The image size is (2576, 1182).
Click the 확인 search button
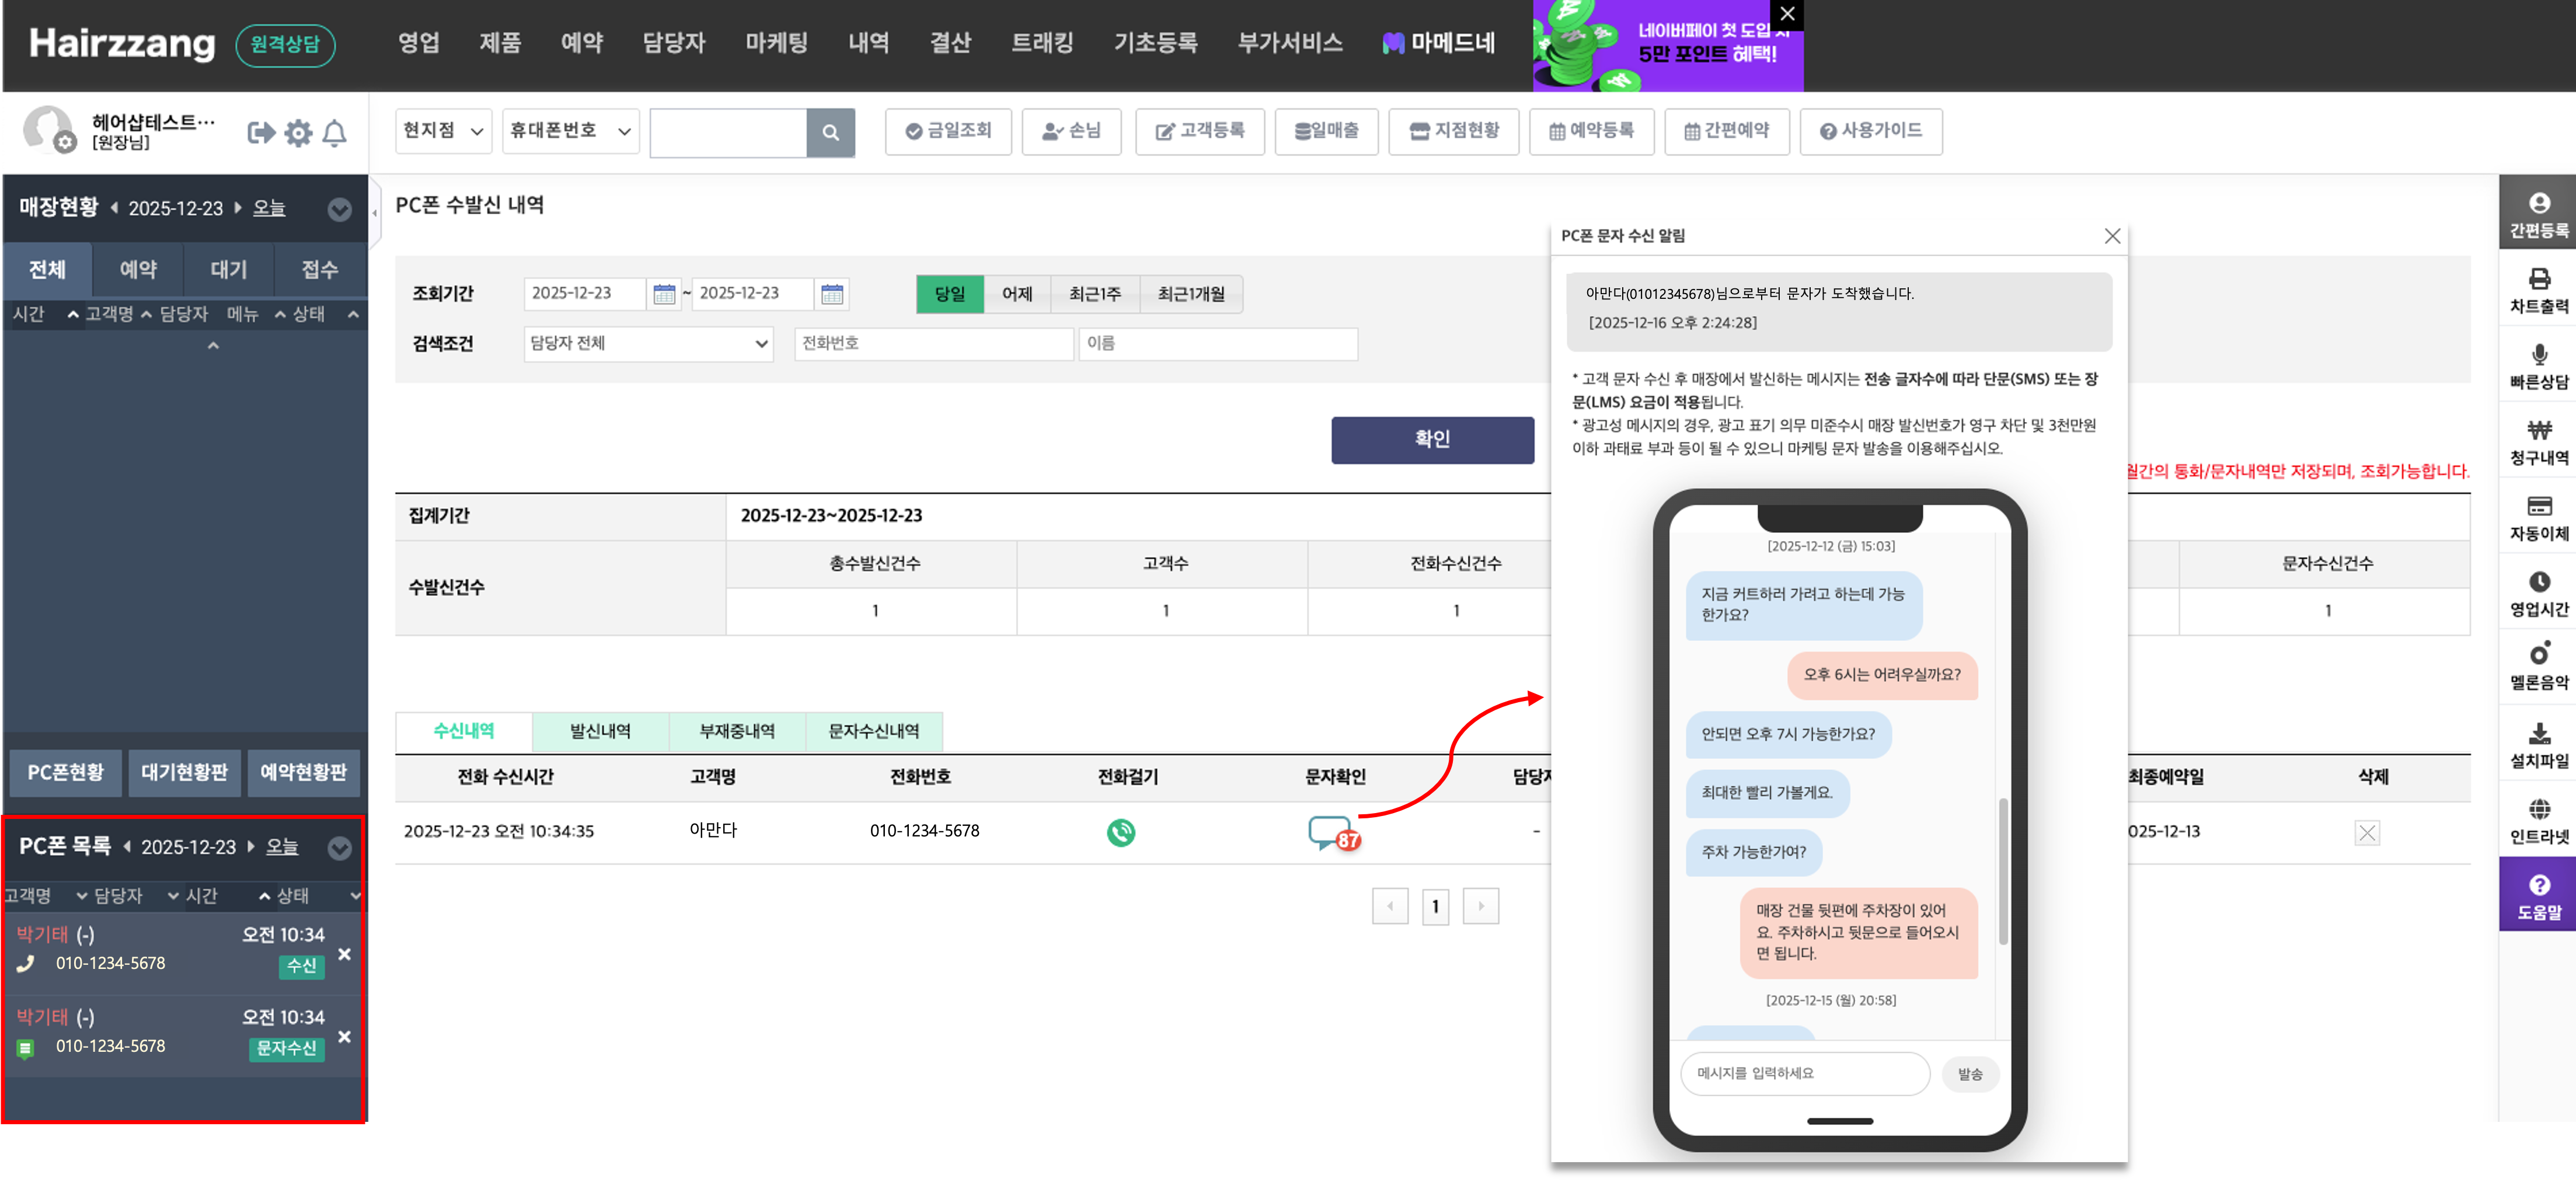point(1432,439)
